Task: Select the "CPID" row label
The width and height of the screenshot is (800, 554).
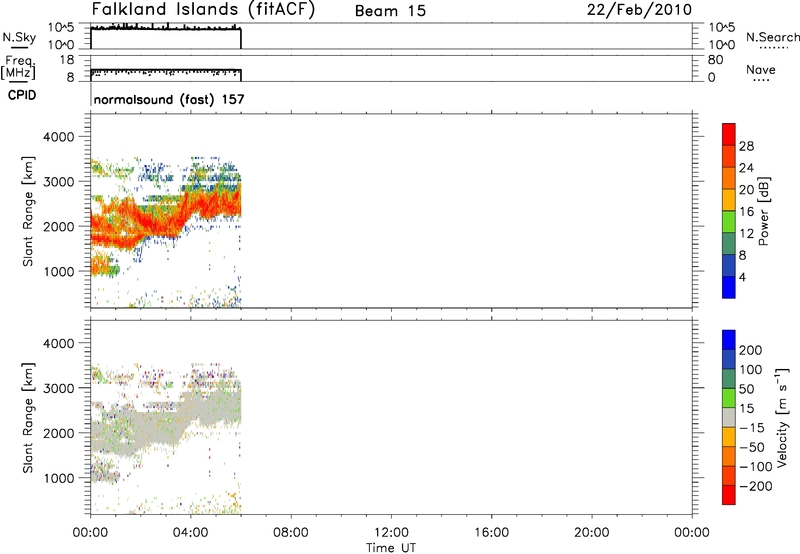Action: [22, 95]
